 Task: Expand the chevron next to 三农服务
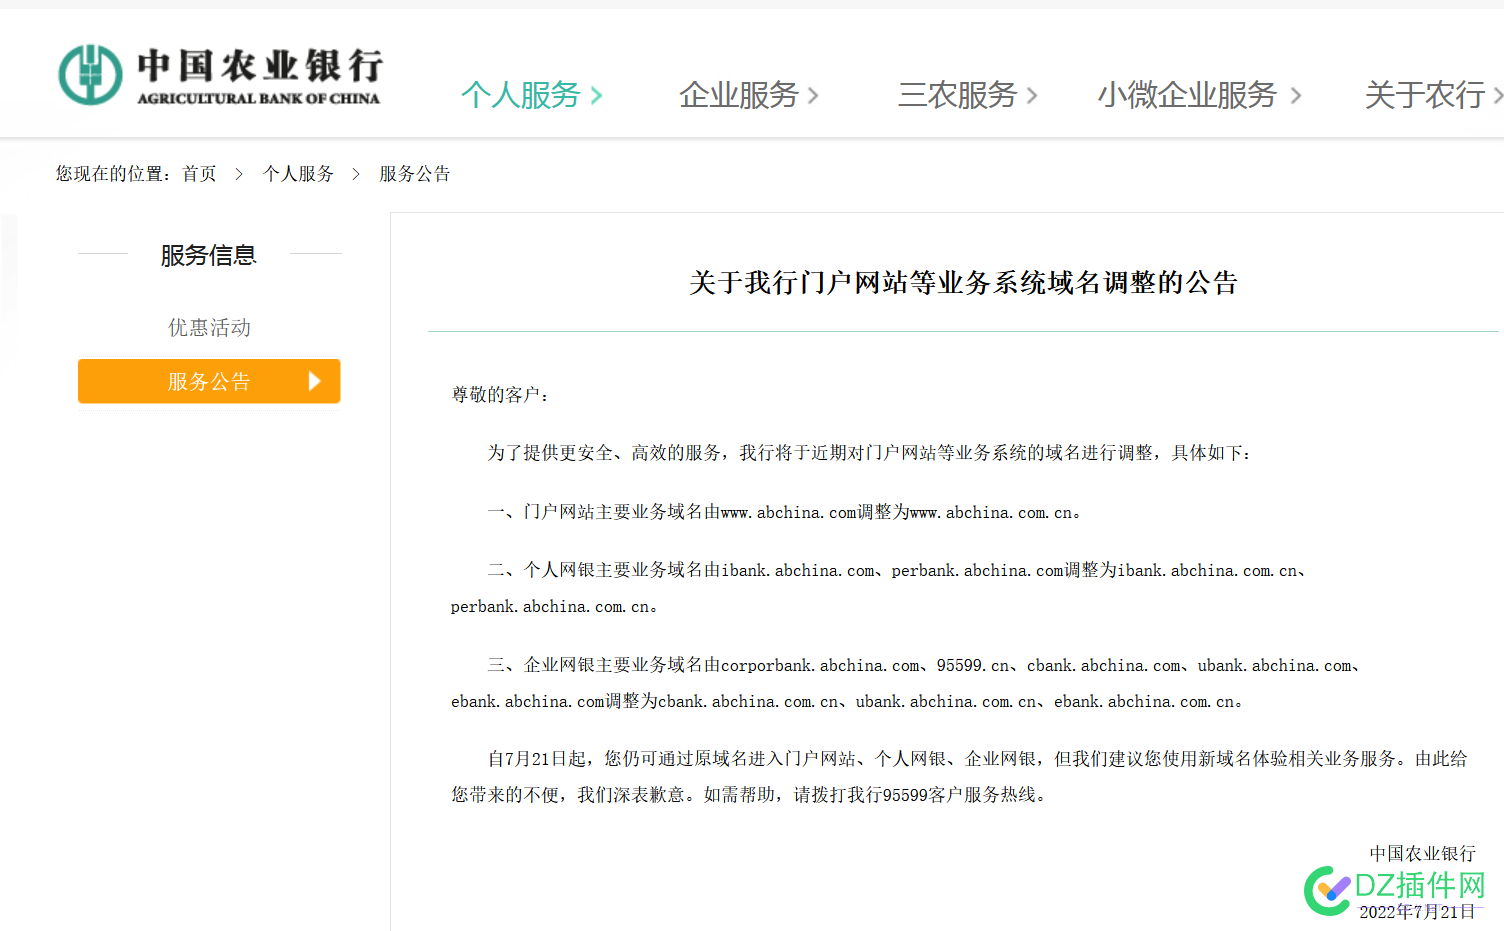tap(1032, 96)
